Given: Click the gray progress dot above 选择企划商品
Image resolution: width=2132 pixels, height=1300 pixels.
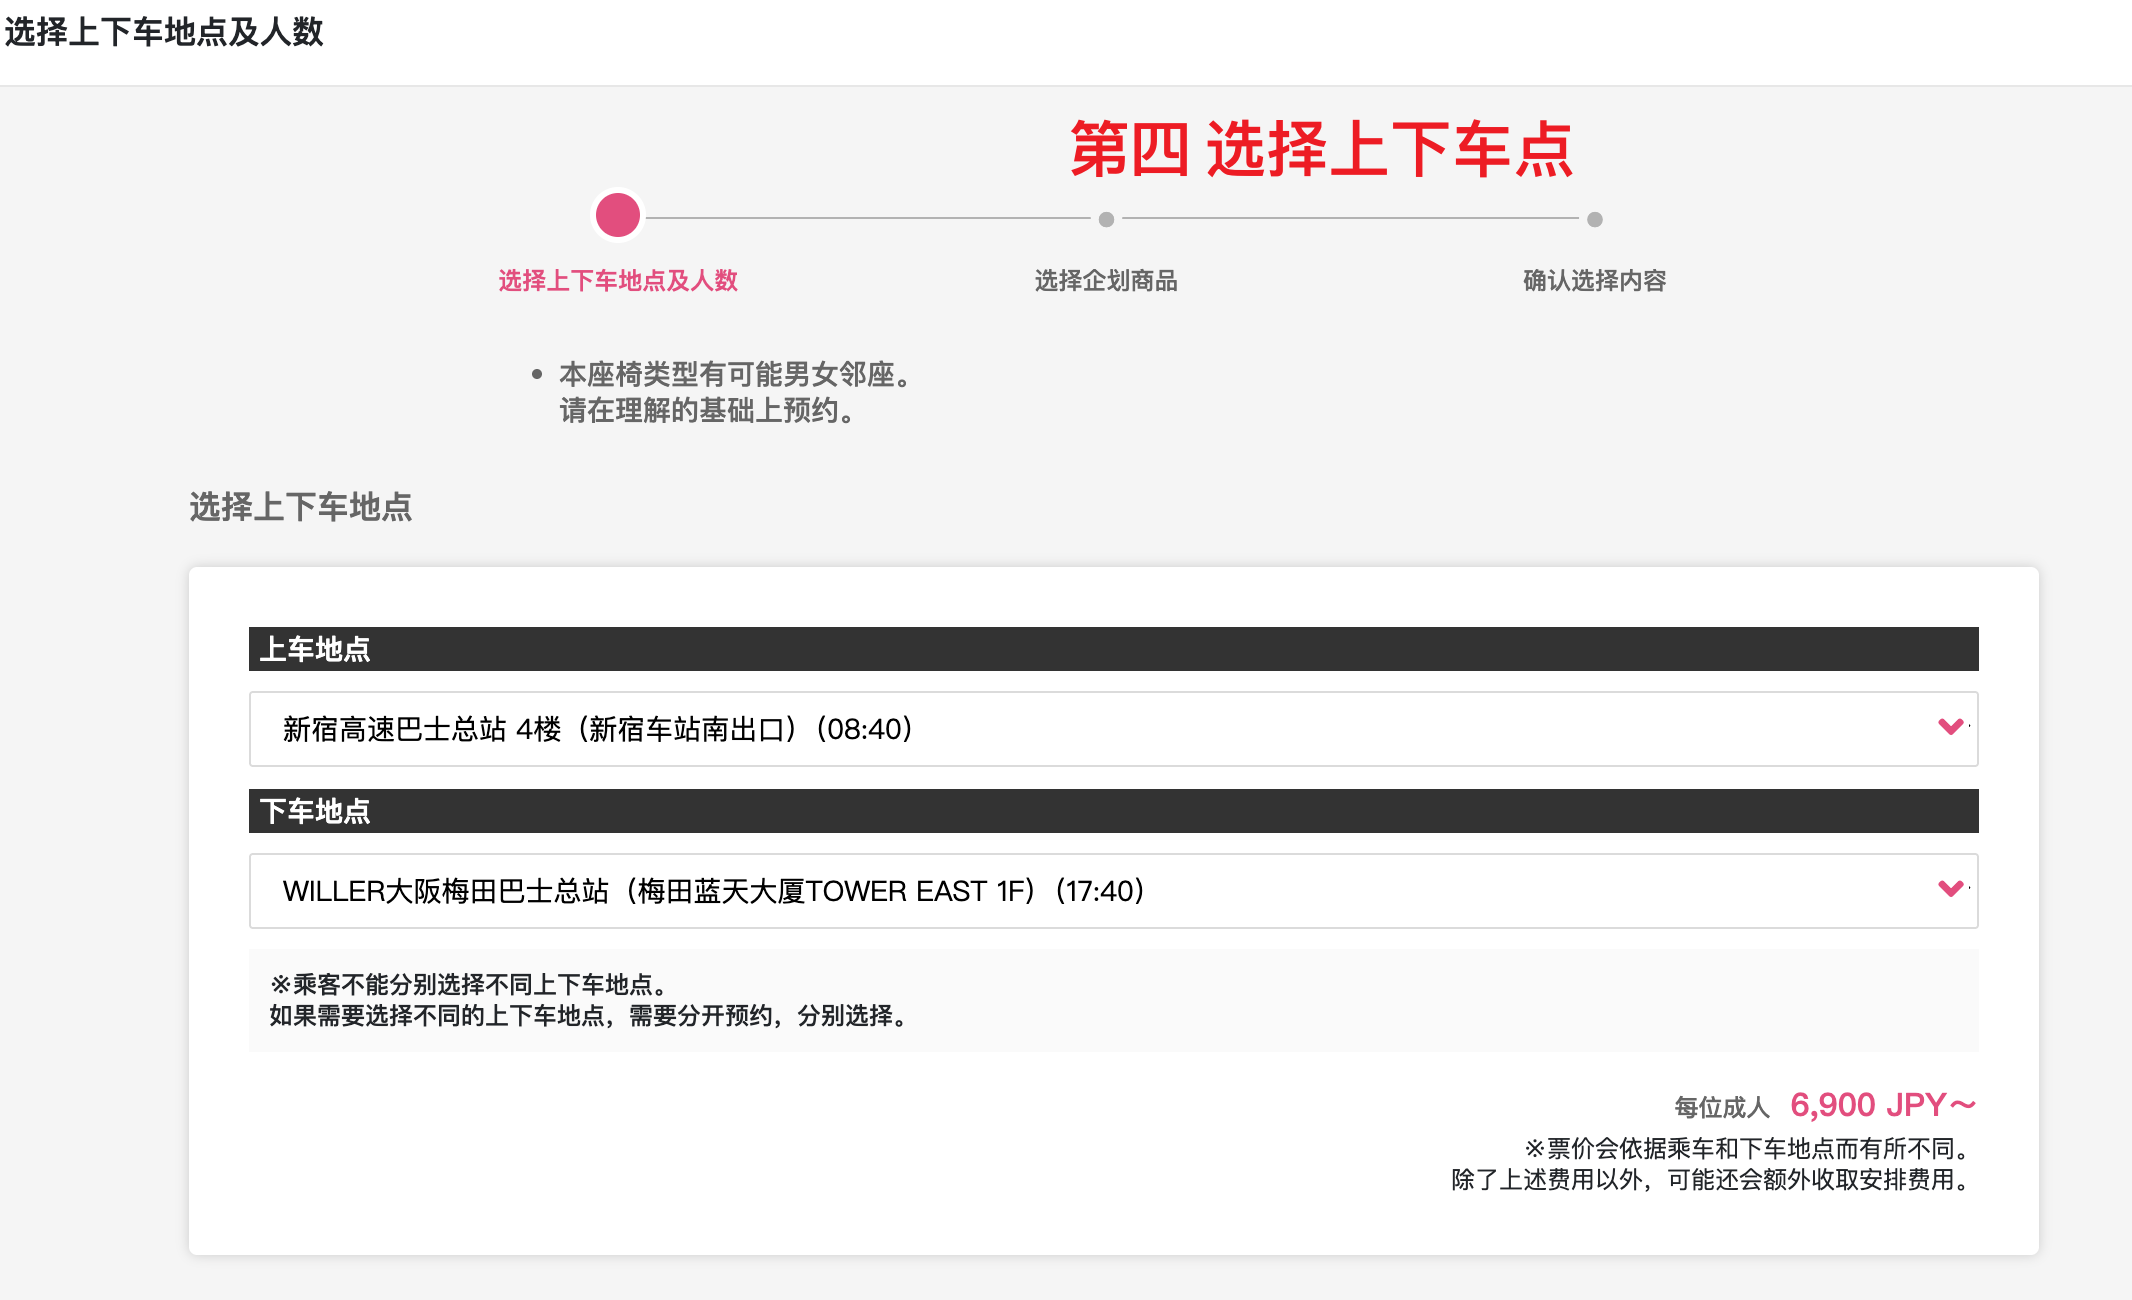Looking at the screenshot, I should click(1106, 219).
